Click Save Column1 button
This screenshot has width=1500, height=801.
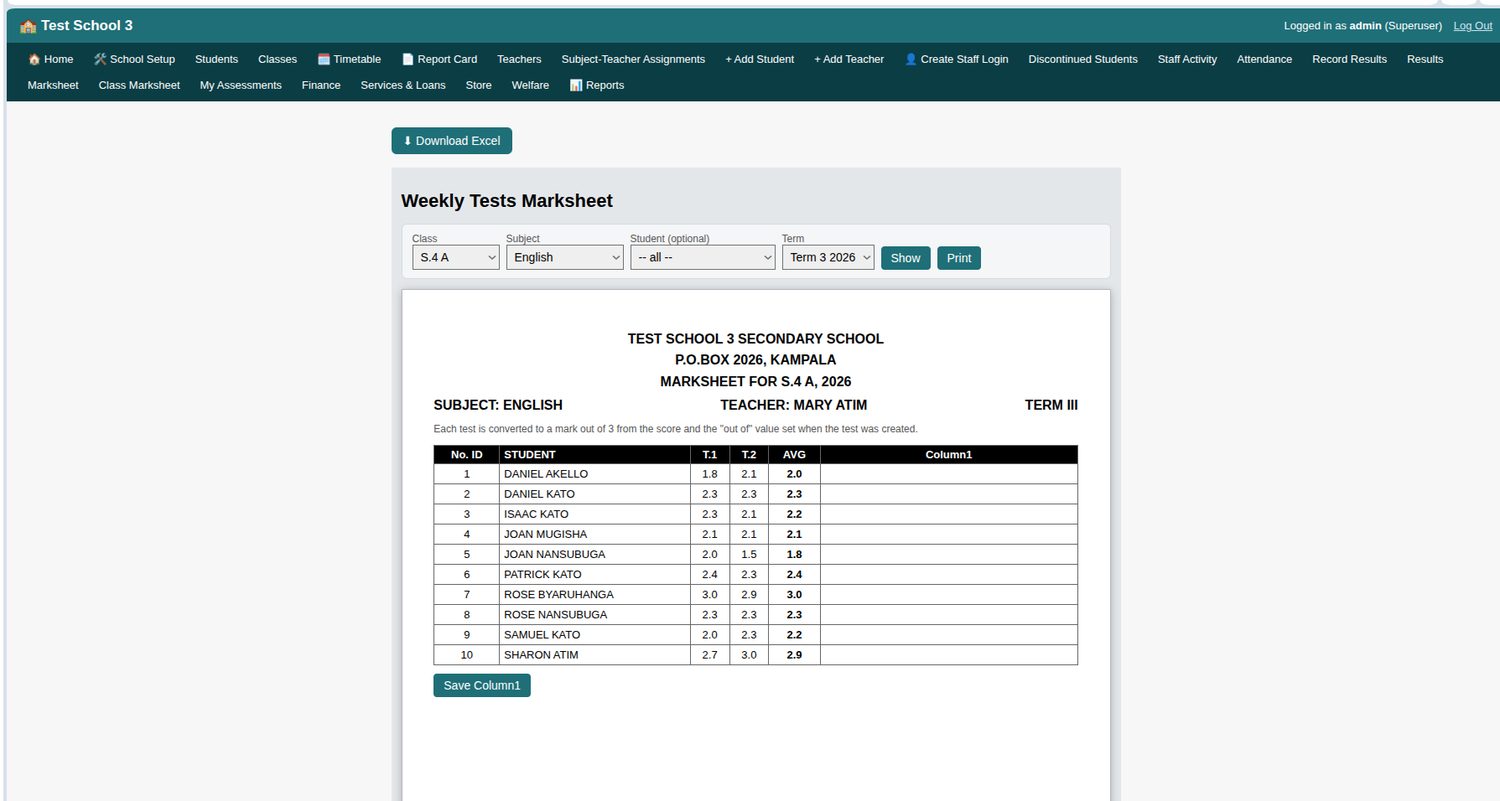(482, 686)
